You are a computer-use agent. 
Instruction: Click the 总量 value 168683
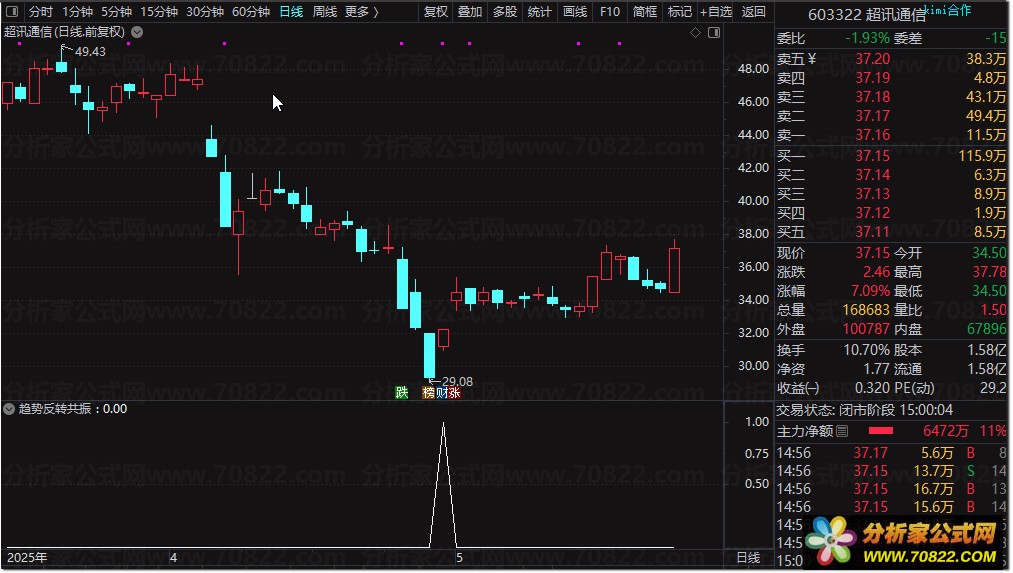(866, 310)
